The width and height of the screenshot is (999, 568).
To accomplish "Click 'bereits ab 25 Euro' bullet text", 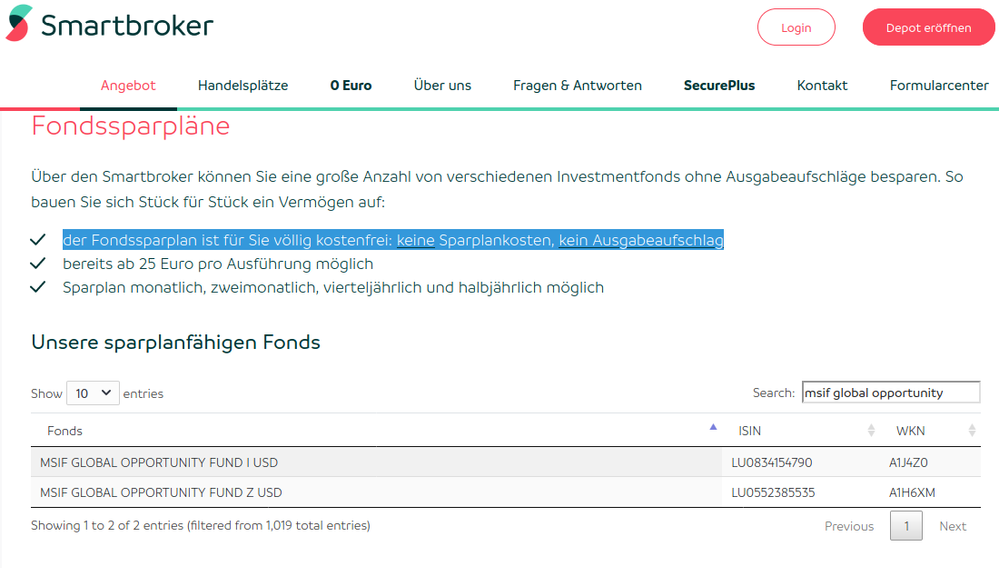I will 218,264.
